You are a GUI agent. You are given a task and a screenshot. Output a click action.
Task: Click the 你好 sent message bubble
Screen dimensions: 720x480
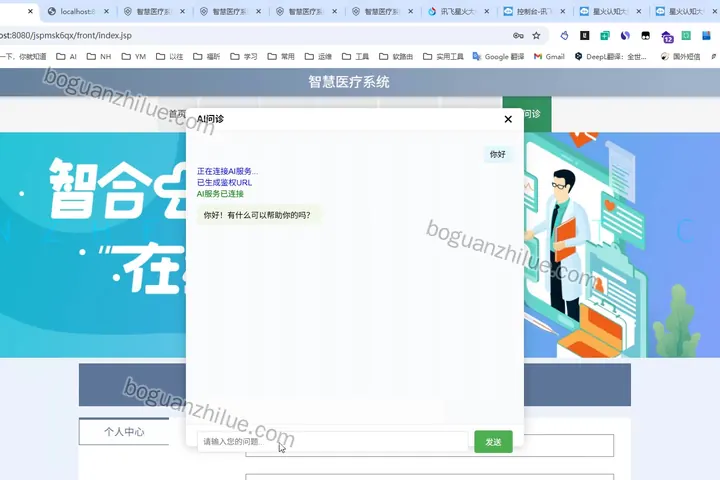pos(497,154)
